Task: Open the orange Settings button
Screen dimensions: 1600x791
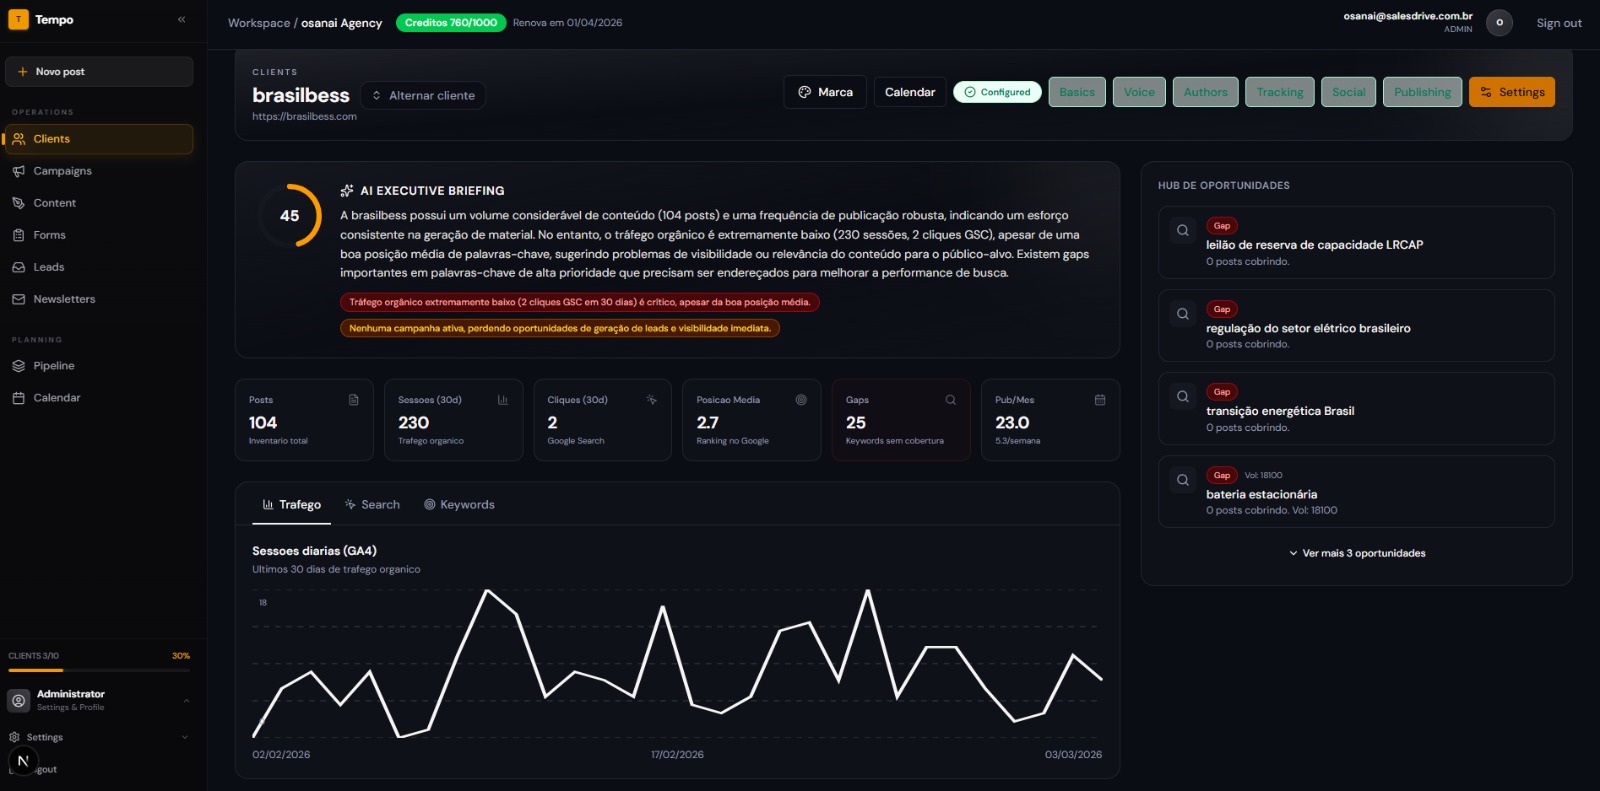Action: coord(1511,92)
